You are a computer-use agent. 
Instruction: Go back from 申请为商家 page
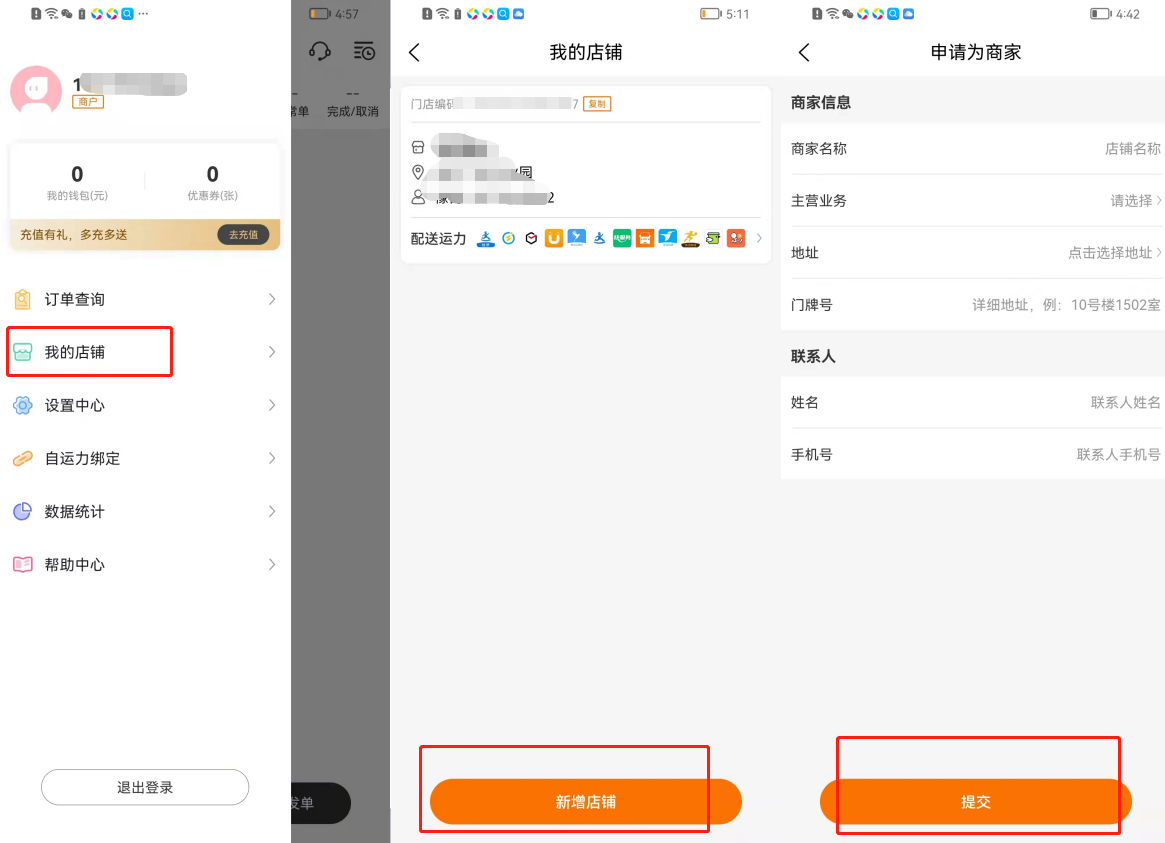(x=804, y=53)
